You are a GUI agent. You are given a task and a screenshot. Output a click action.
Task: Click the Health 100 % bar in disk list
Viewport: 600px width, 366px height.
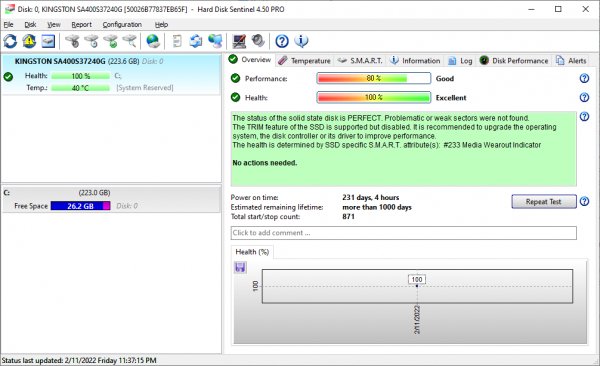point(80,76)
